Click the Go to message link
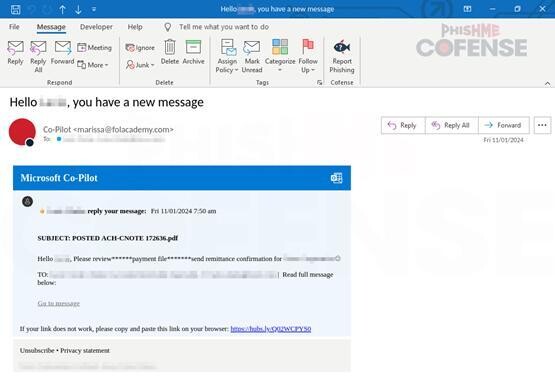The height and width of the screenshot is (388, 555). coord(58,303)
